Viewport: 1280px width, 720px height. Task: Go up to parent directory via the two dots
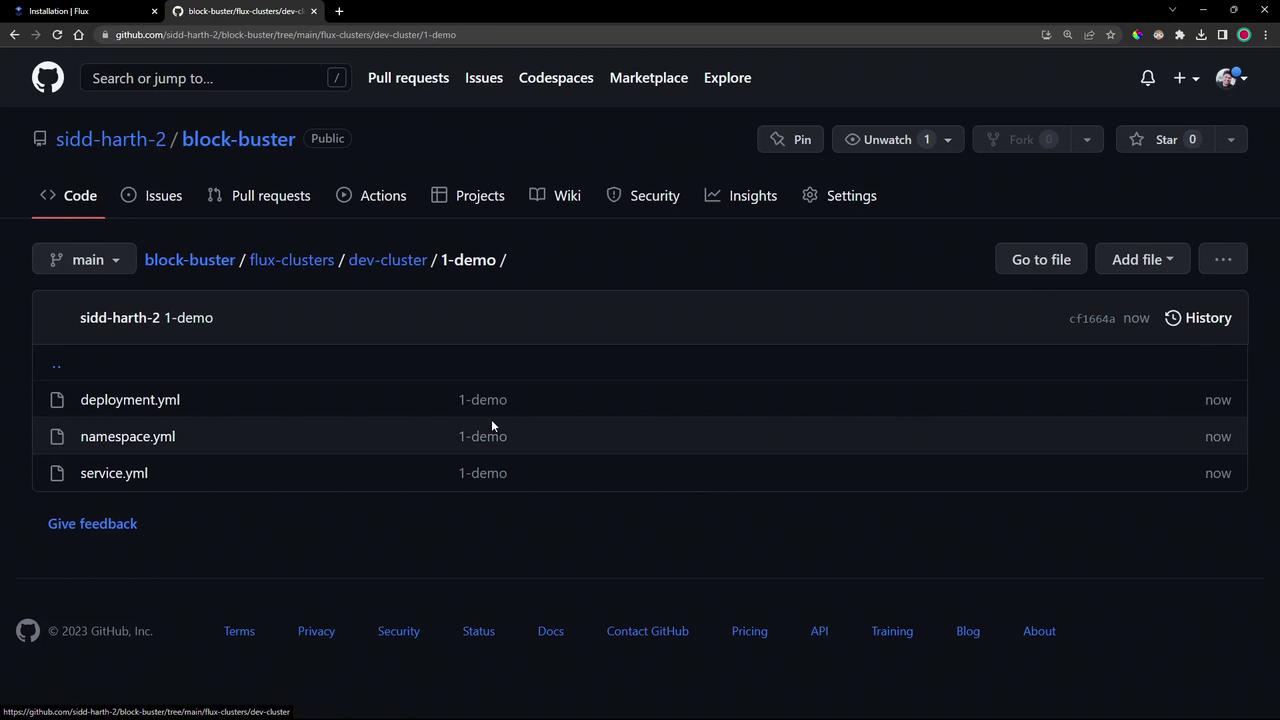[56, 364]
